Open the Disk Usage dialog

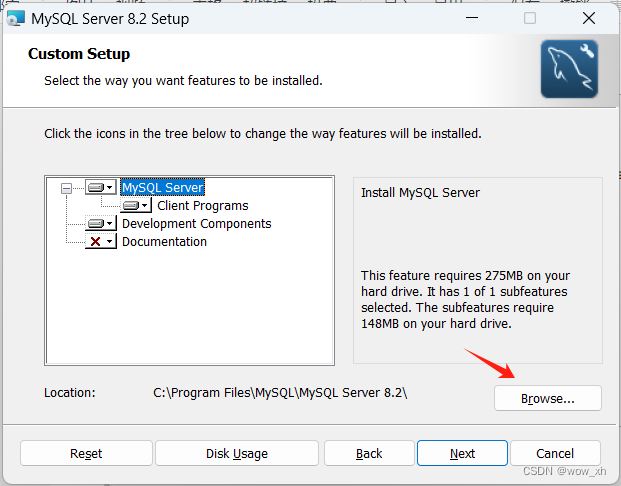pyautogui.click(x=237, y=453)
